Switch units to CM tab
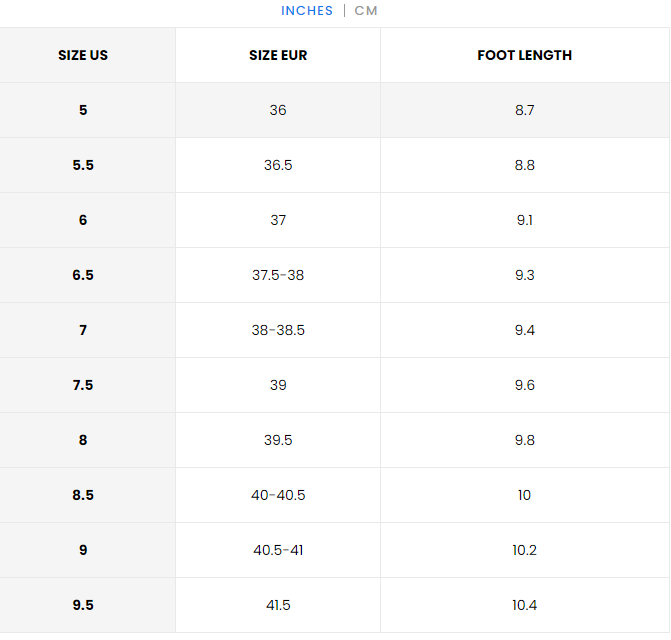Screen dimensions: 671x640 [x=366, y=11]
